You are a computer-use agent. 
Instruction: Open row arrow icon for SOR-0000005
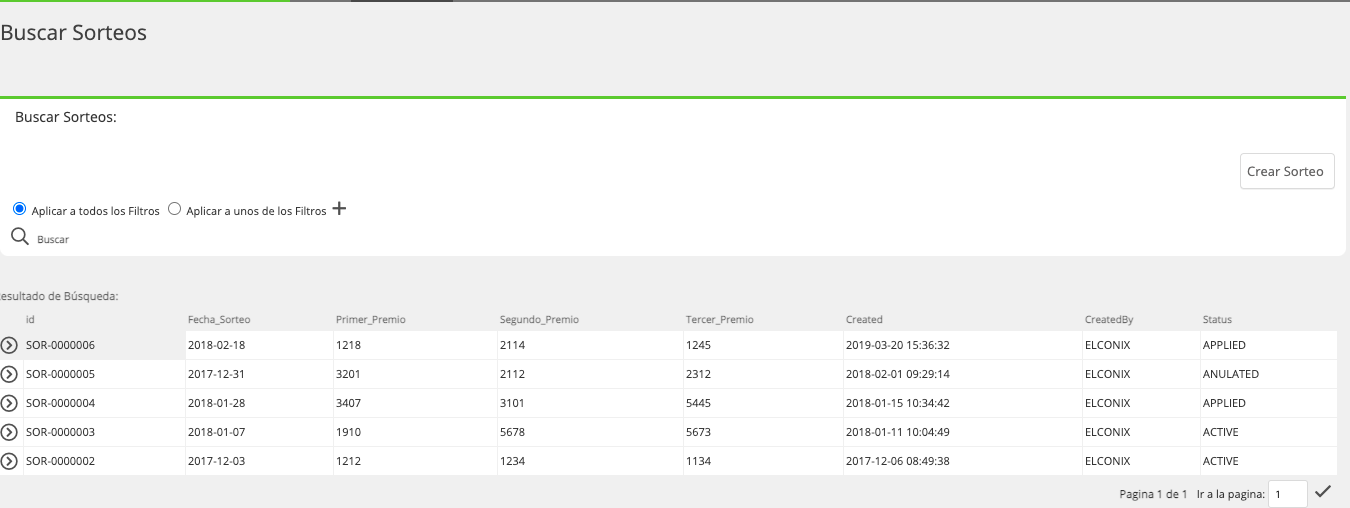pos(9,374)
